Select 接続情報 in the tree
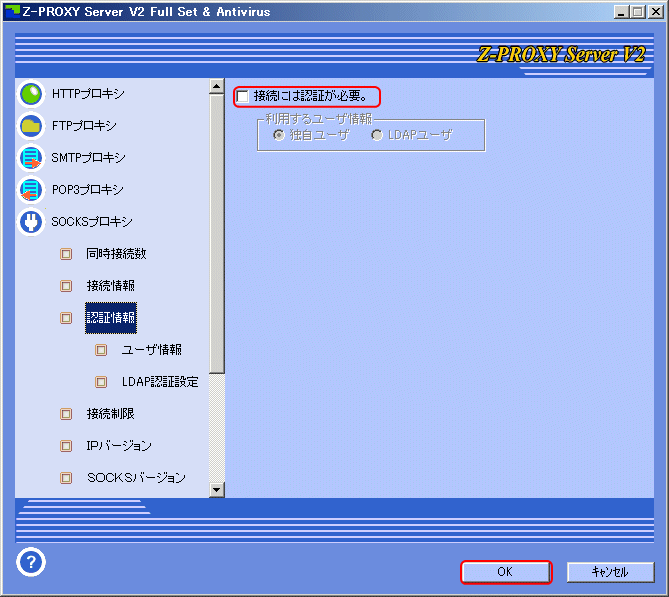 click(x=111, y=285)
